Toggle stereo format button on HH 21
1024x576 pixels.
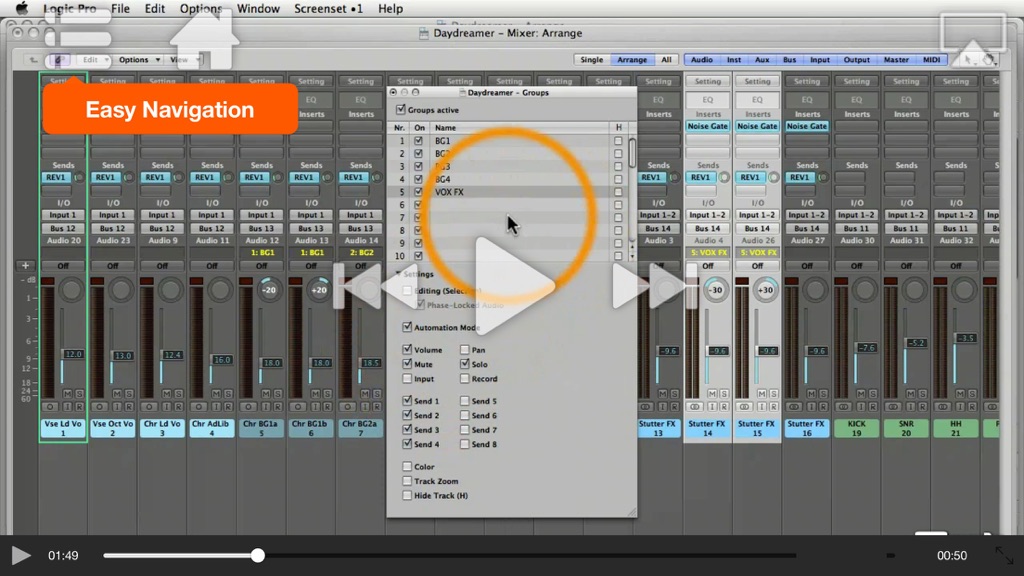(943, 406)
